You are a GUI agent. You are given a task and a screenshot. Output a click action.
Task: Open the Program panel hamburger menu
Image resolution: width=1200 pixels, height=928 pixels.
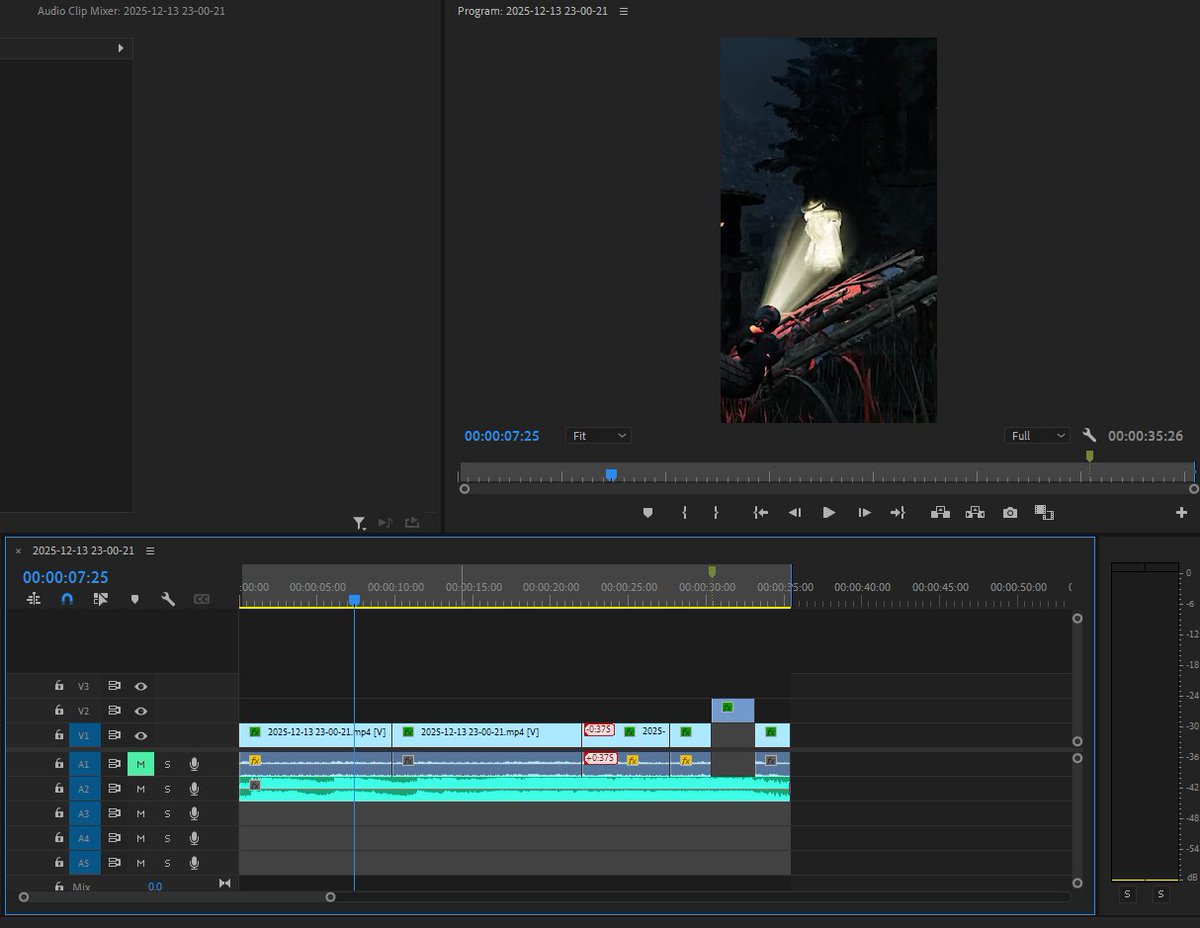623,11
